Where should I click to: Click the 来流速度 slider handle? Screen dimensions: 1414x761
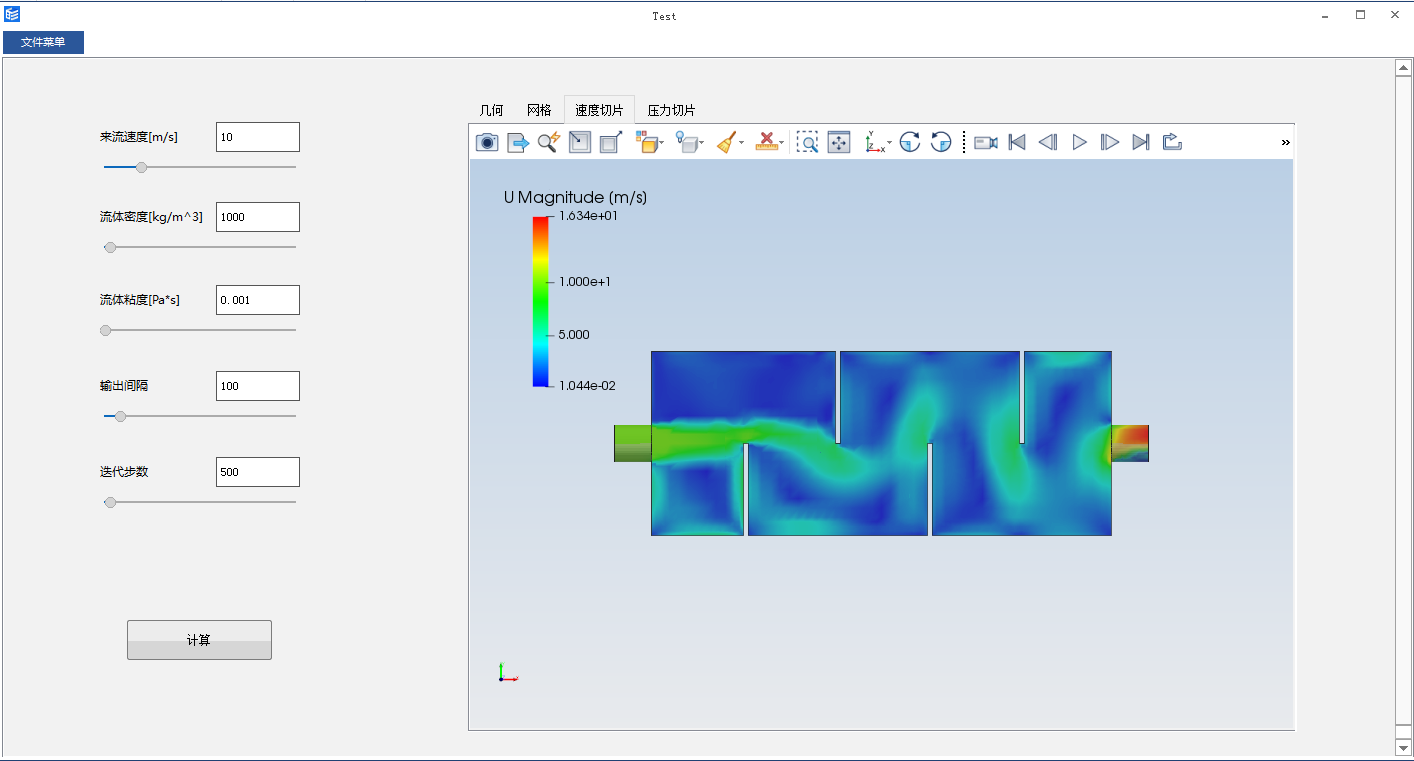click(141, 167)
